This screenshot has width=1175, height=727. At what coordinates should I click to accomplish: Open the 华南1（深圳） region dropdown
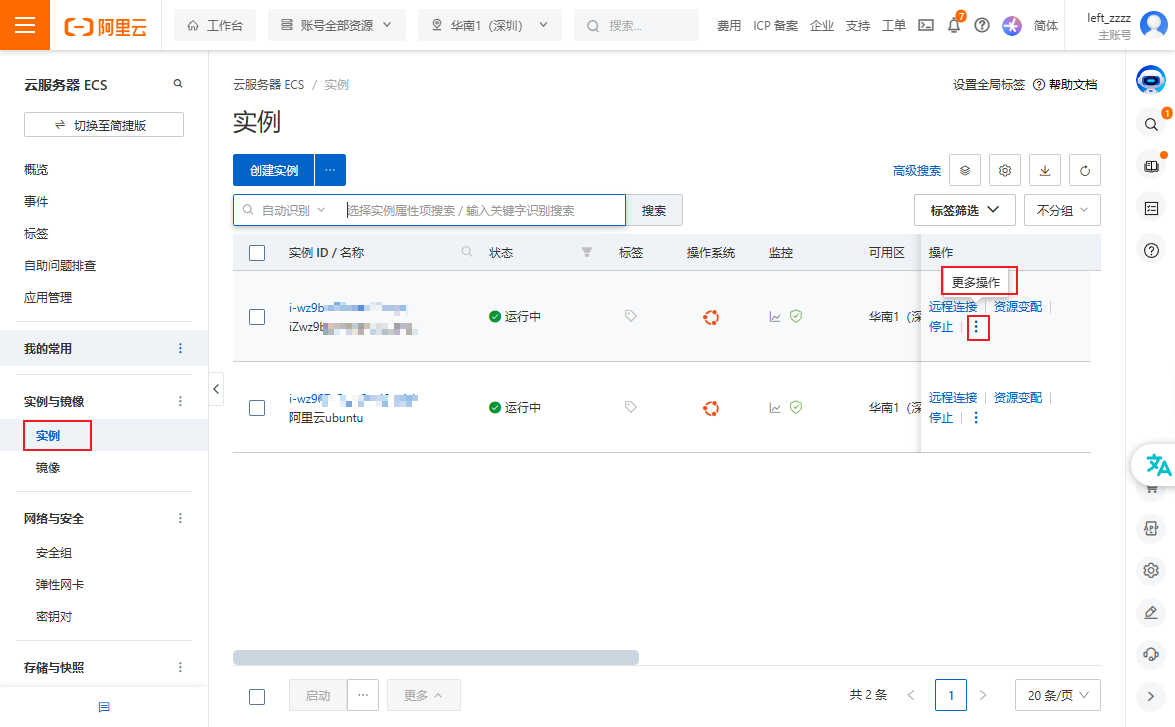tap(489, 25)
